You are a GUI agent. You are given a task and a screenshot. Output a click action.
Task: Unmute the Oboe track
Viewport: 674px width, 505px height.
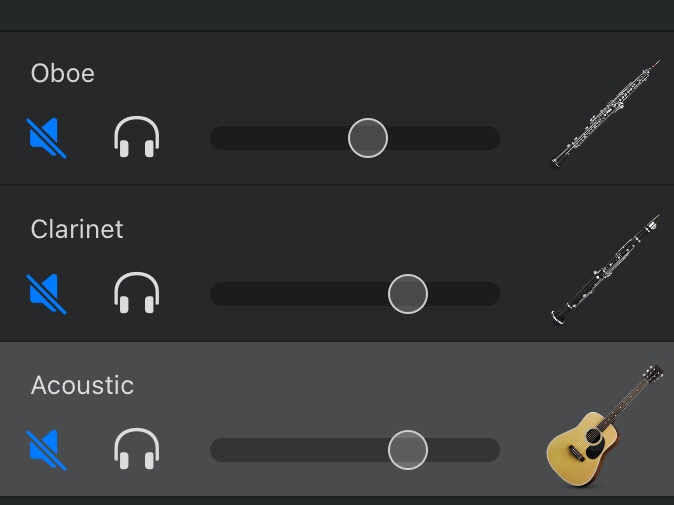coord(47,138)
